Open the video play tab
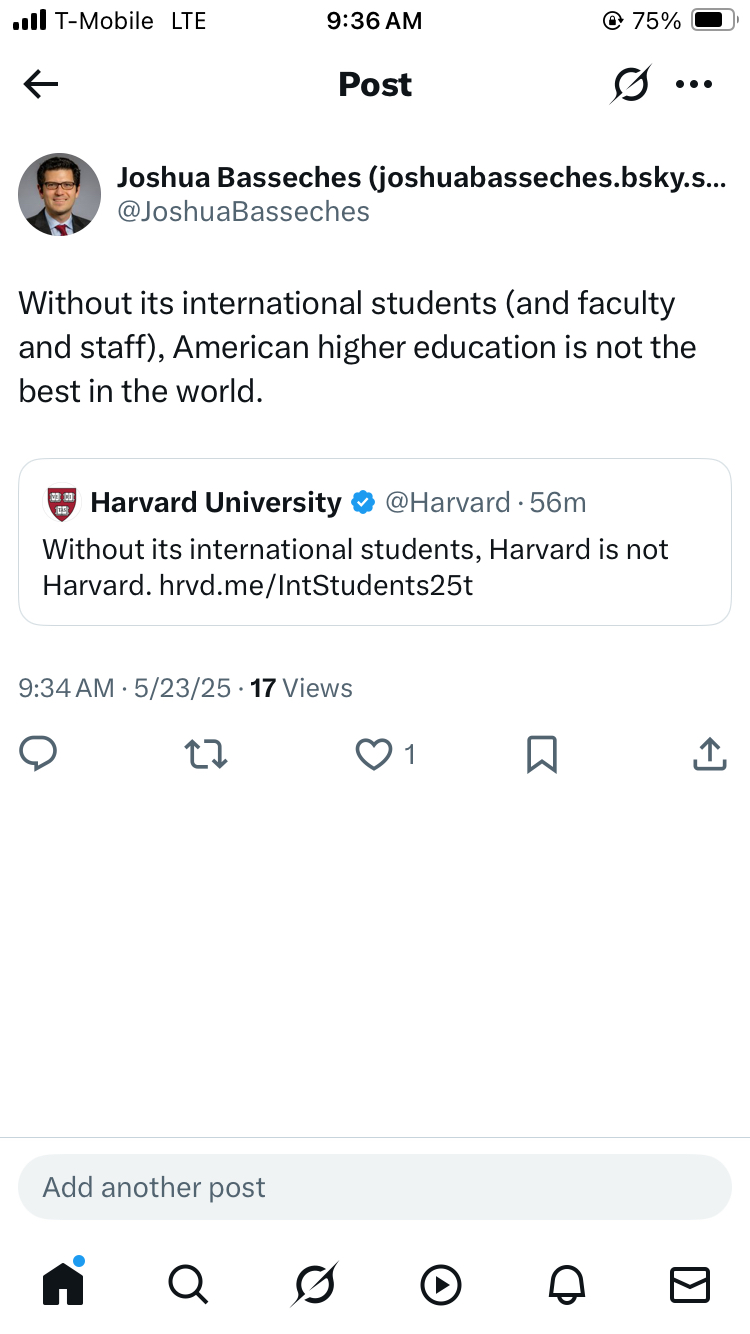 441,1284
